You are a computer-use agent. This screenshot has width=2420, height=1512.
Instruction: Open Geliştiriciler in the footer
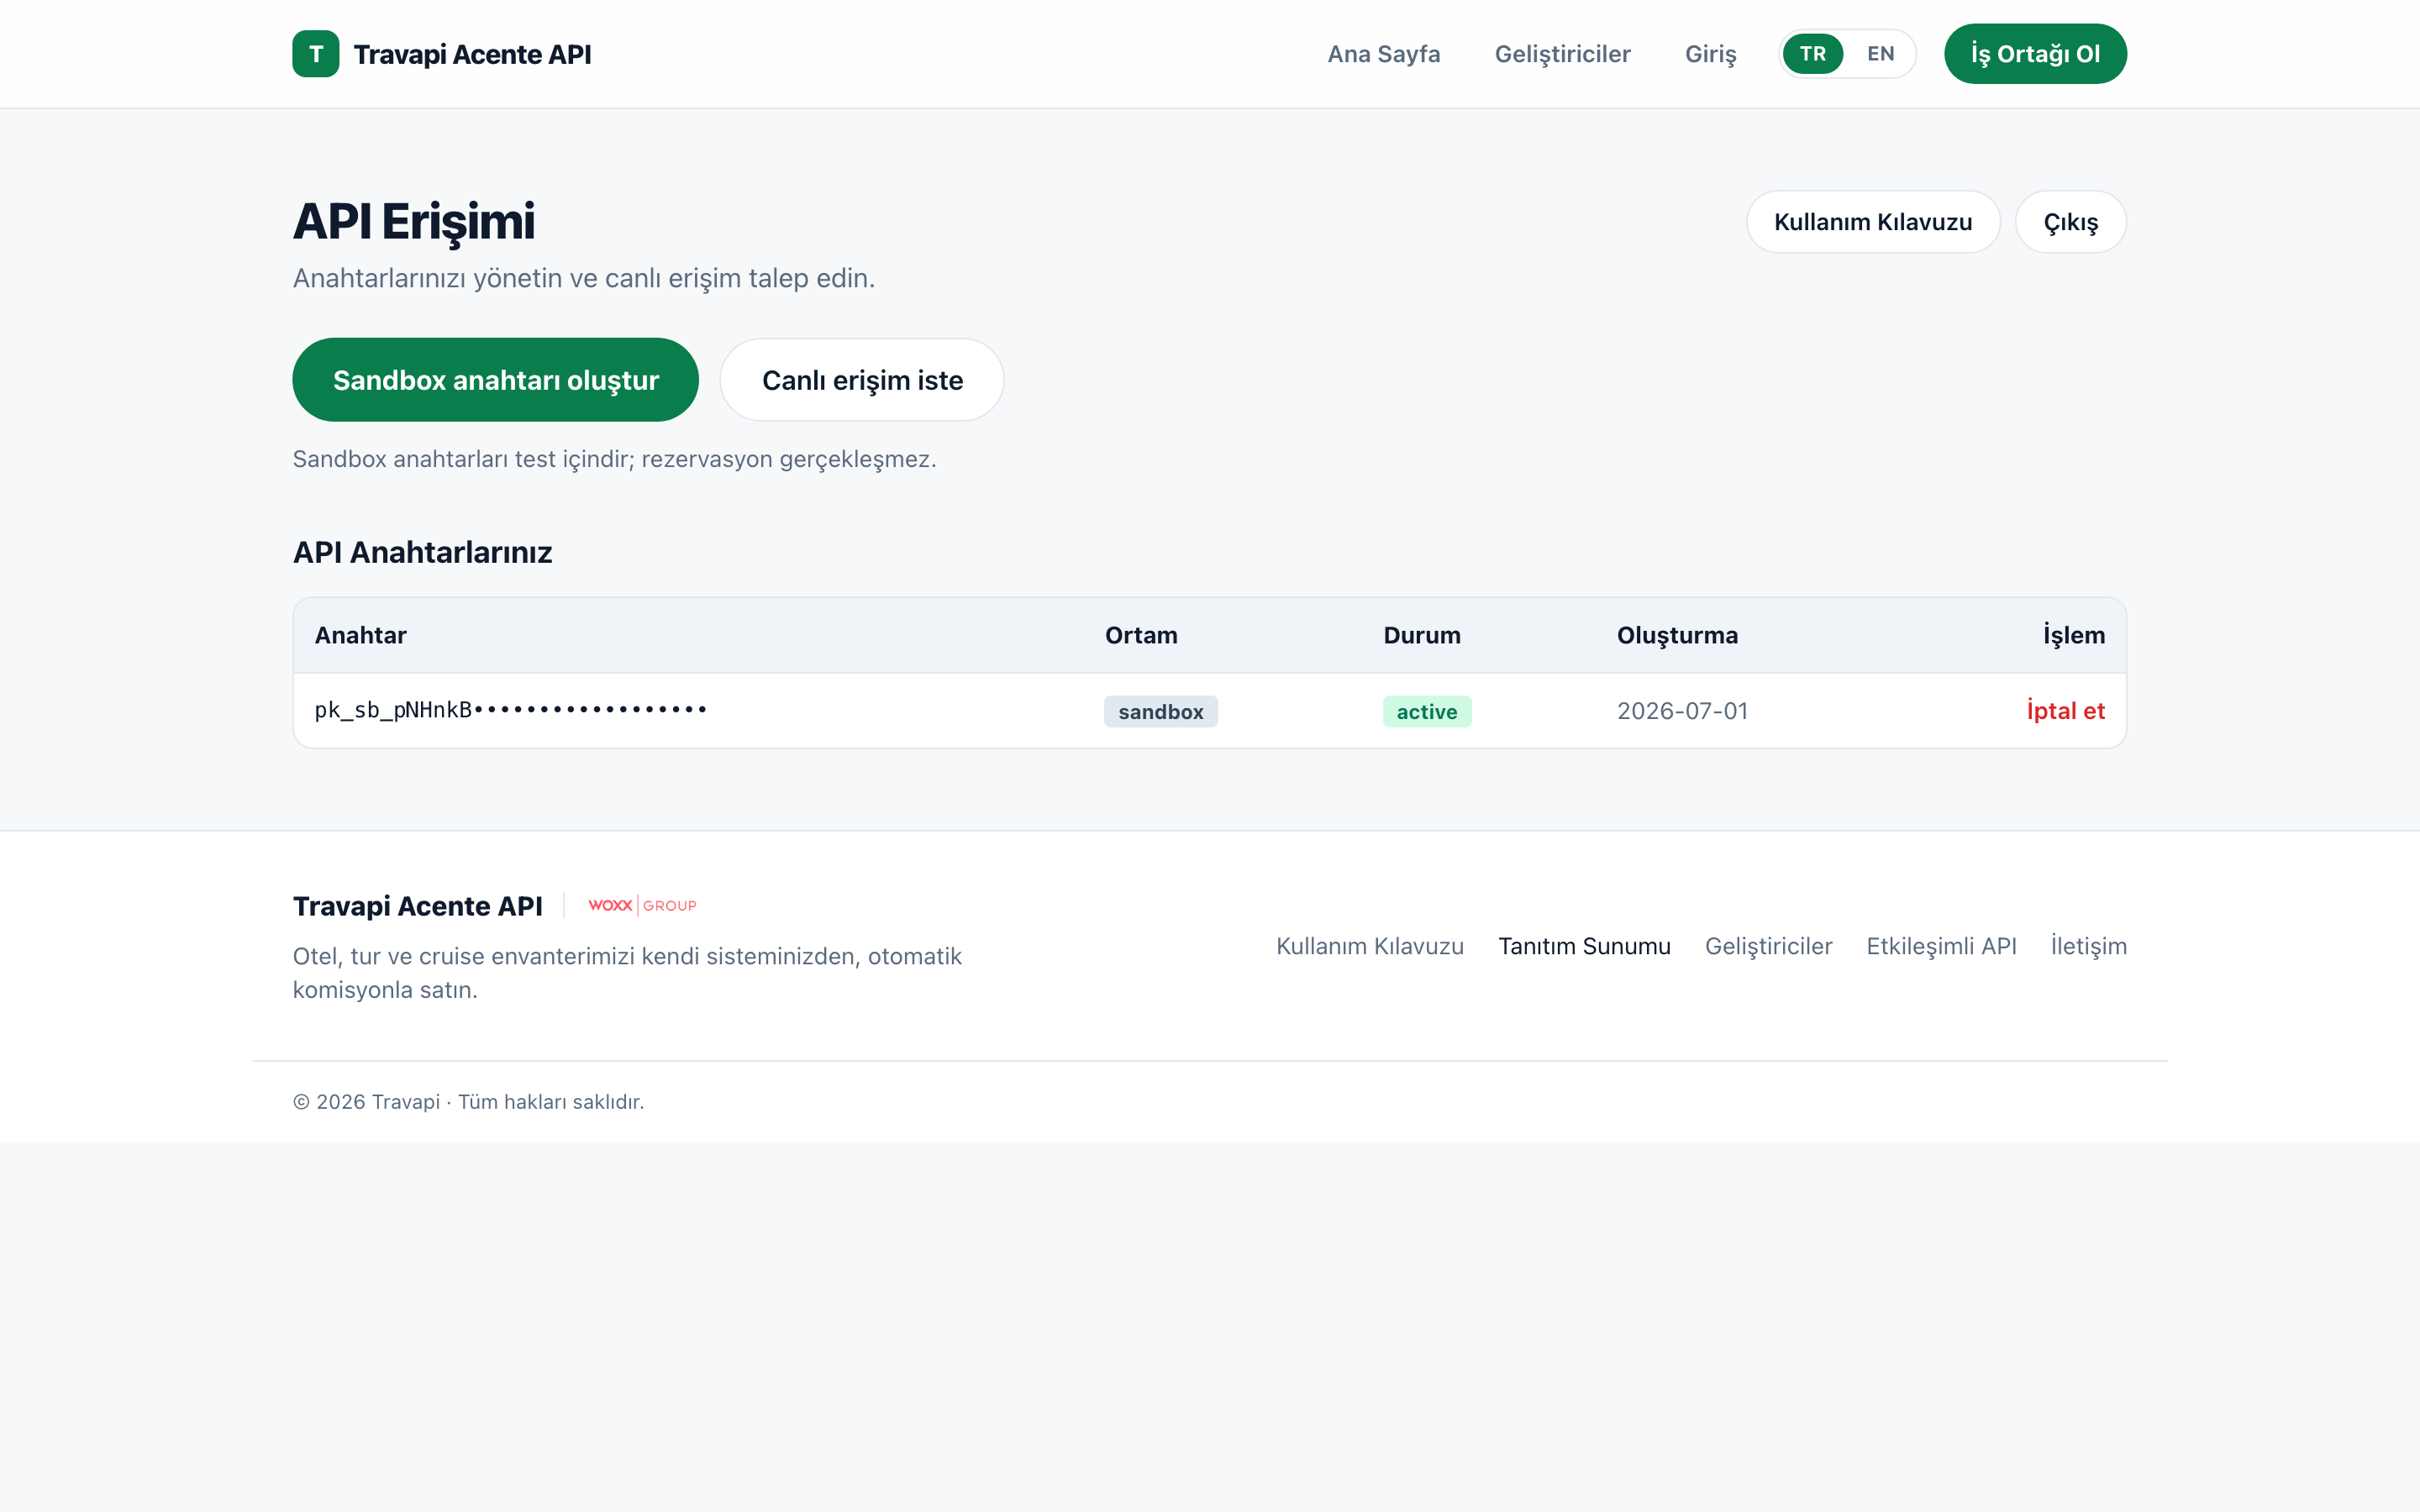(1768, 946)
